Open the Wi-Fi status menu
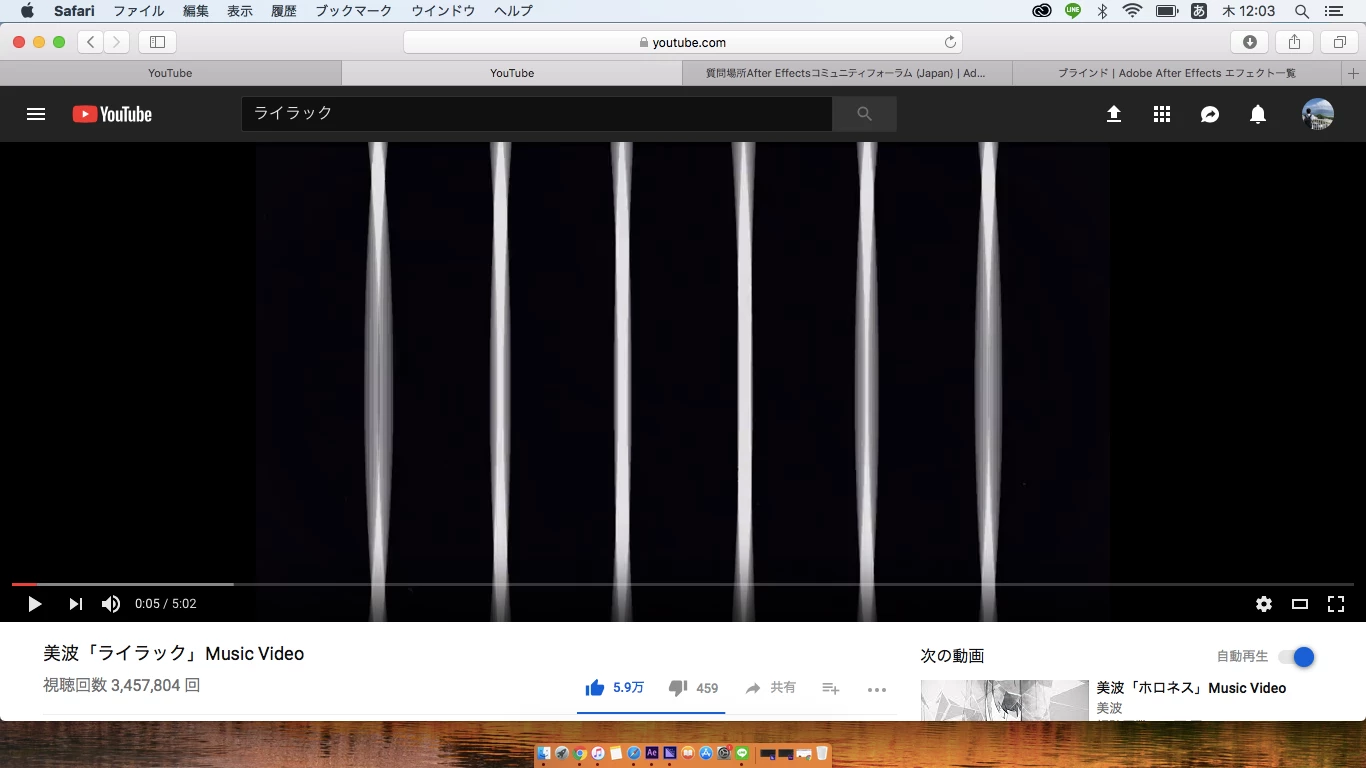 [1132, 11]
